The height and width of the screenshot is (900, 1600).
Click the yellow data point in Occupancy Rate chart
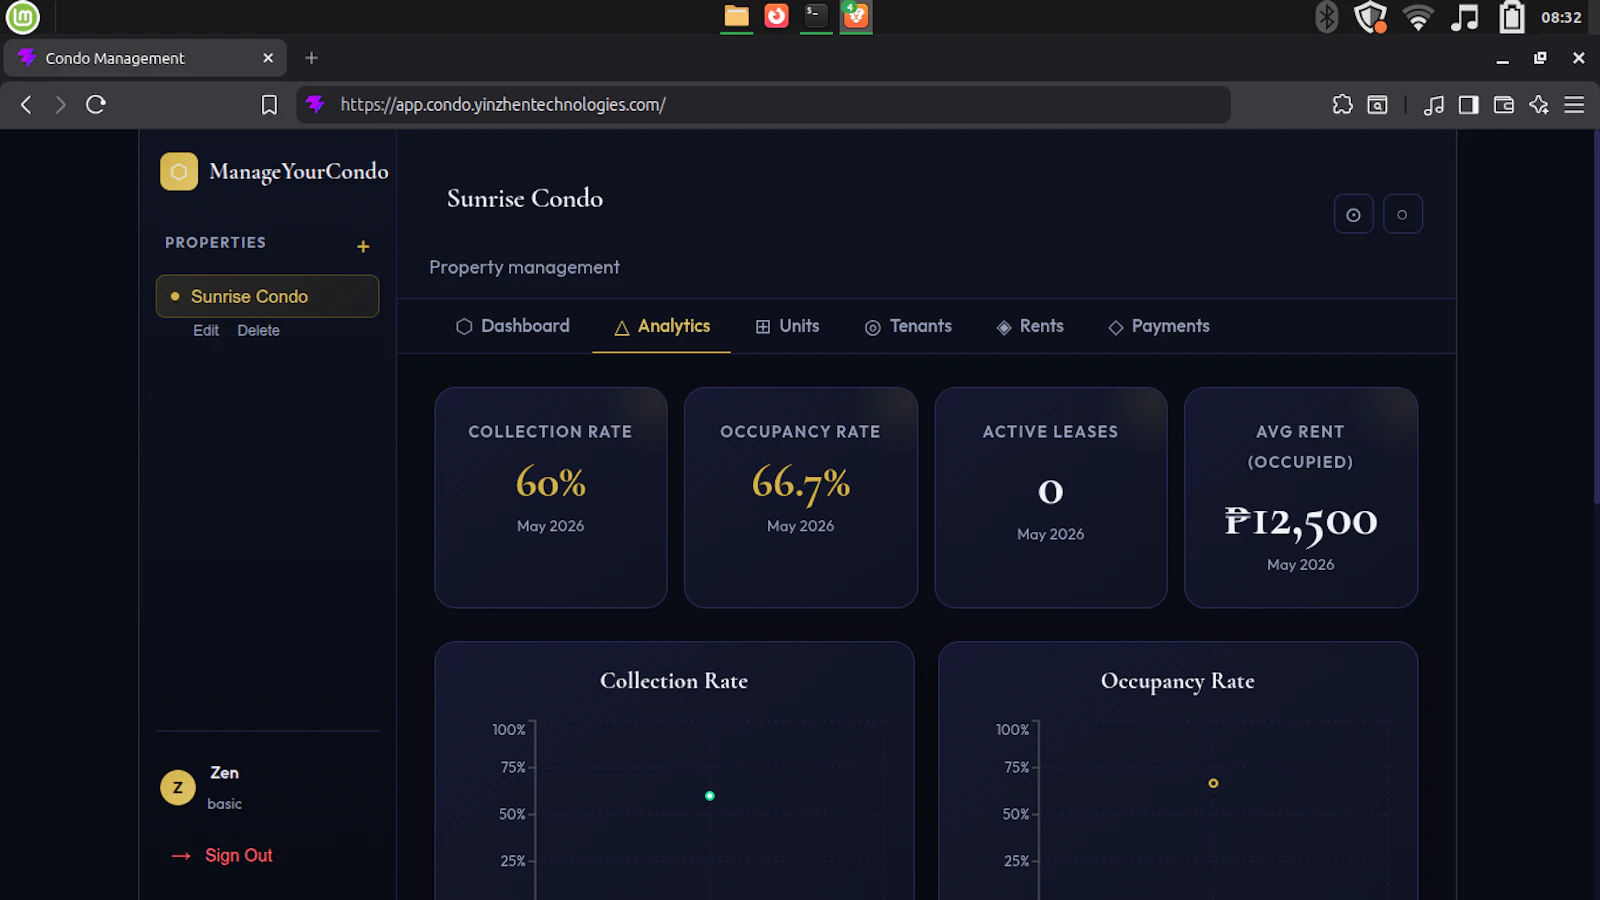[1213, 783]
